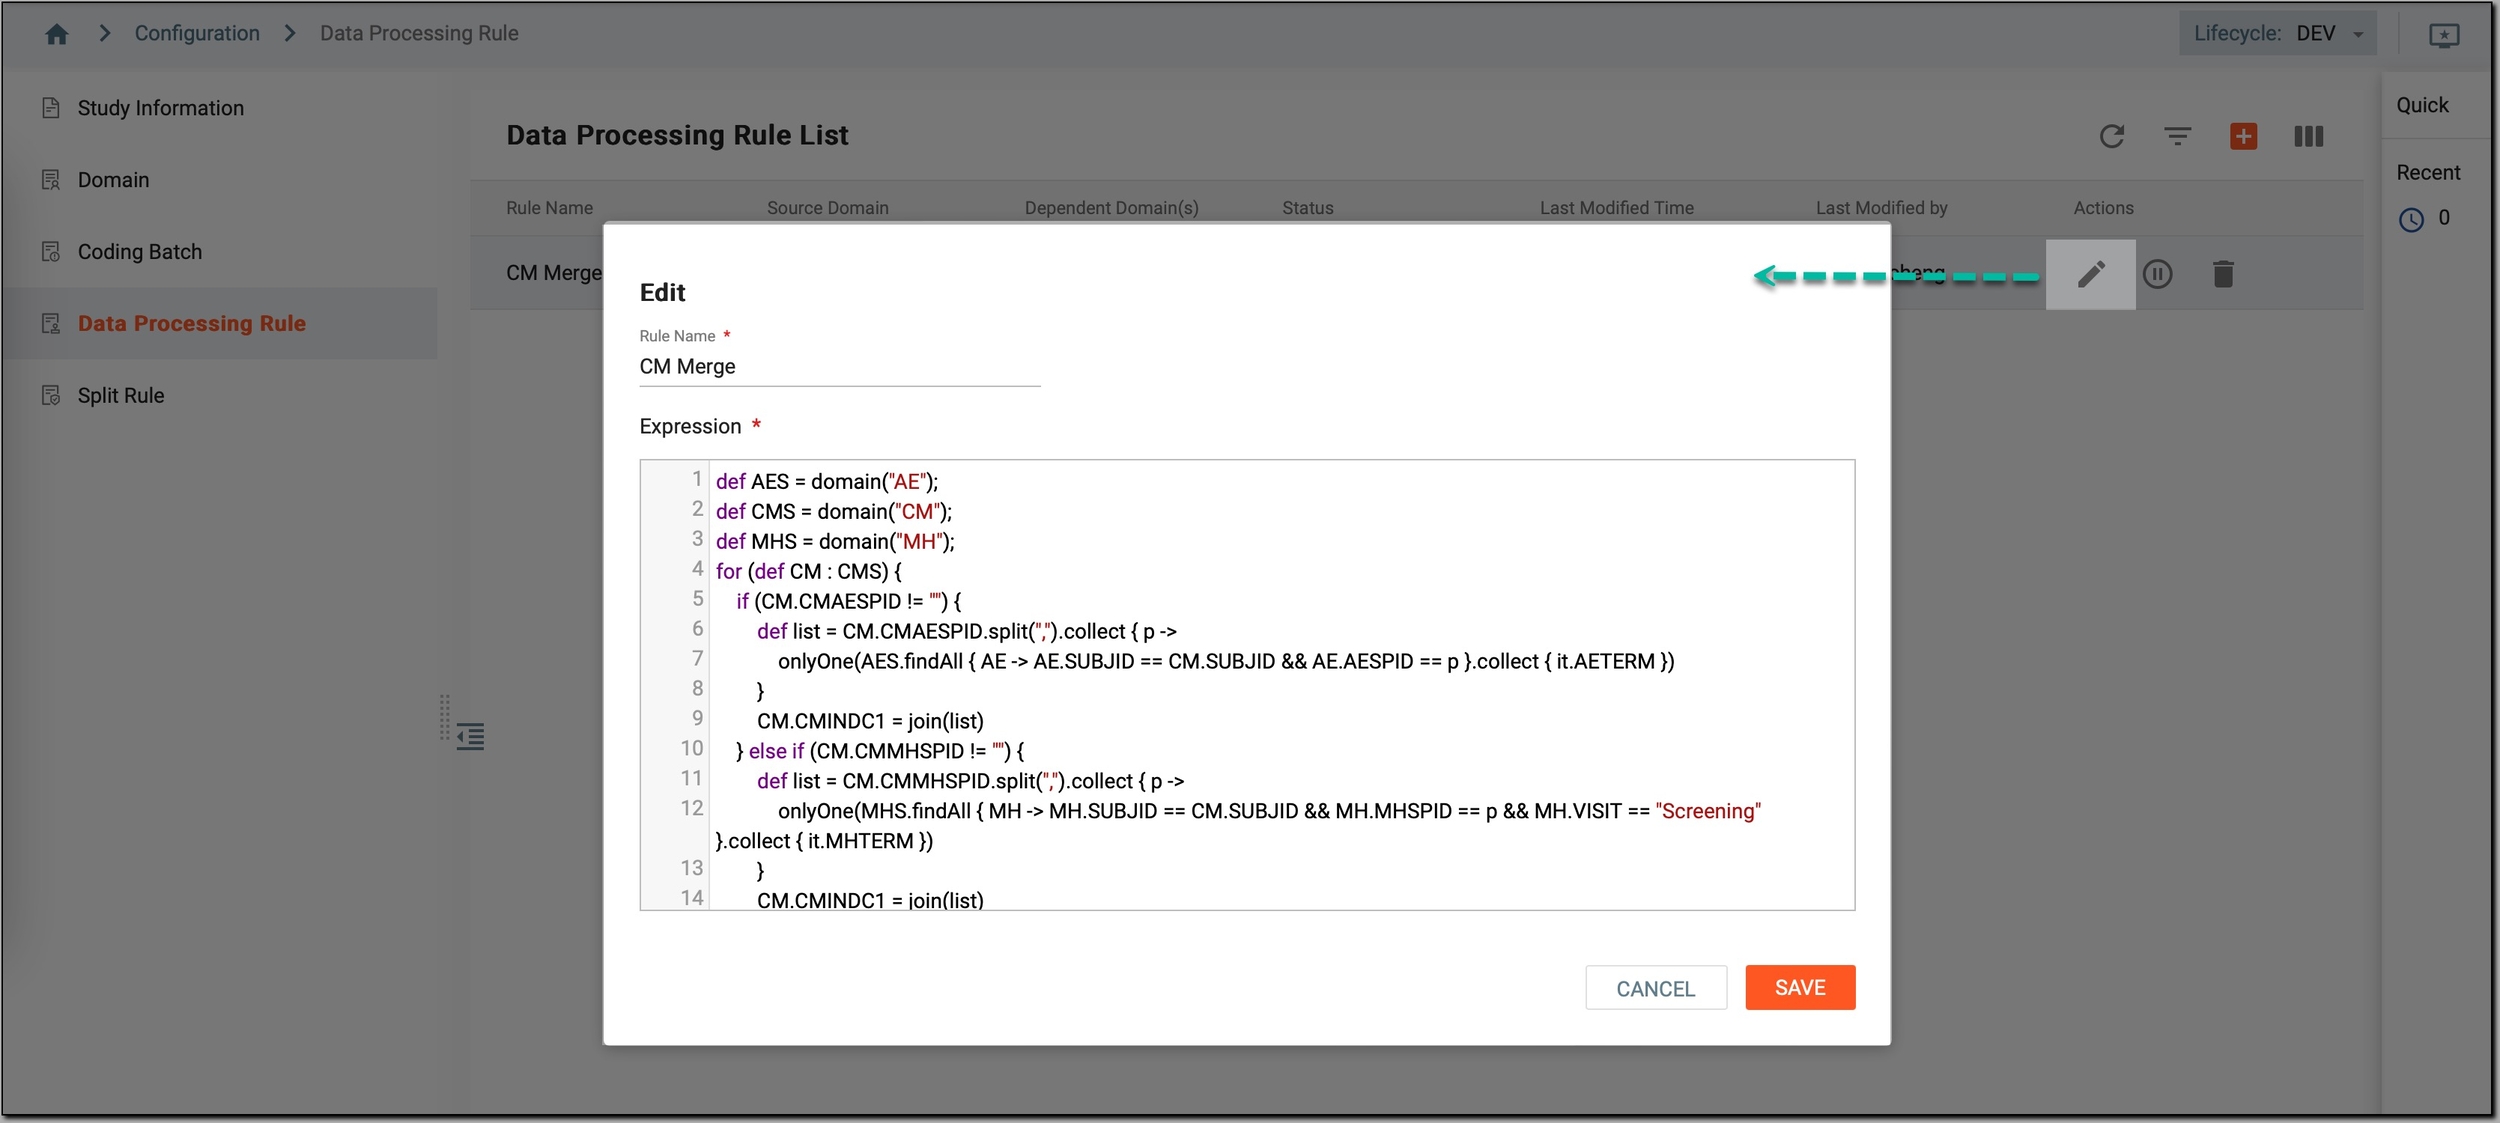Viewport: 2500px width, 1123px height.
Task: Open Study Information in sidebar
Action: pos(160,108)
